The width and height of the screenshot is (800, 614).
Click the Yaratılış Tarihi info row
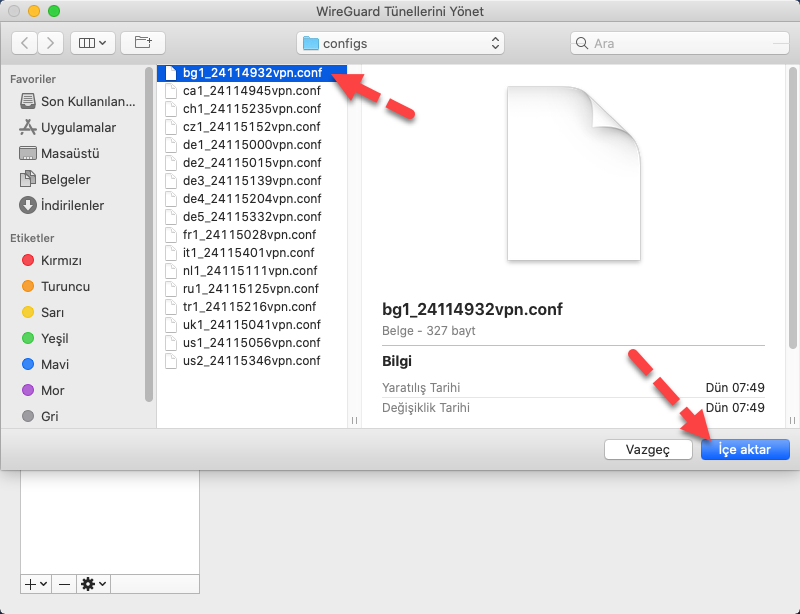[573, 387]
